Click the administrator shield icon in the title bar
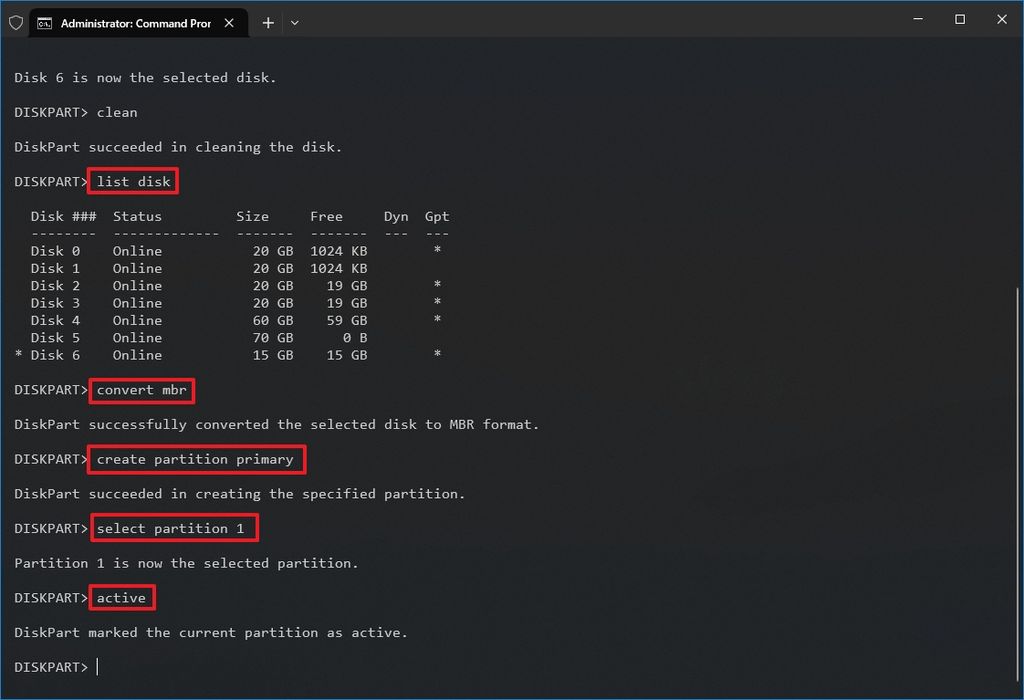The height and width of the screenshot is (700, 1024). pyautogui.click(x=16, y=22)
